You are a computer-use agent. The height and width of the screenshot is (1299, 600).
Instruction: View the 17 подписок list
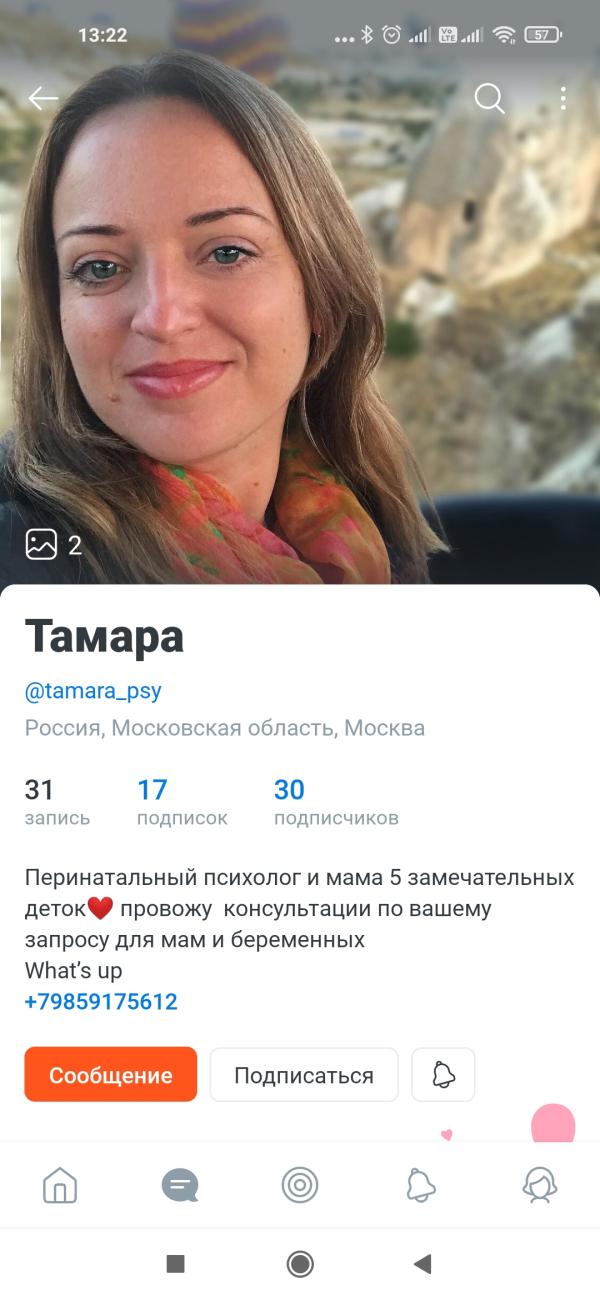click(x=182, y=803)
